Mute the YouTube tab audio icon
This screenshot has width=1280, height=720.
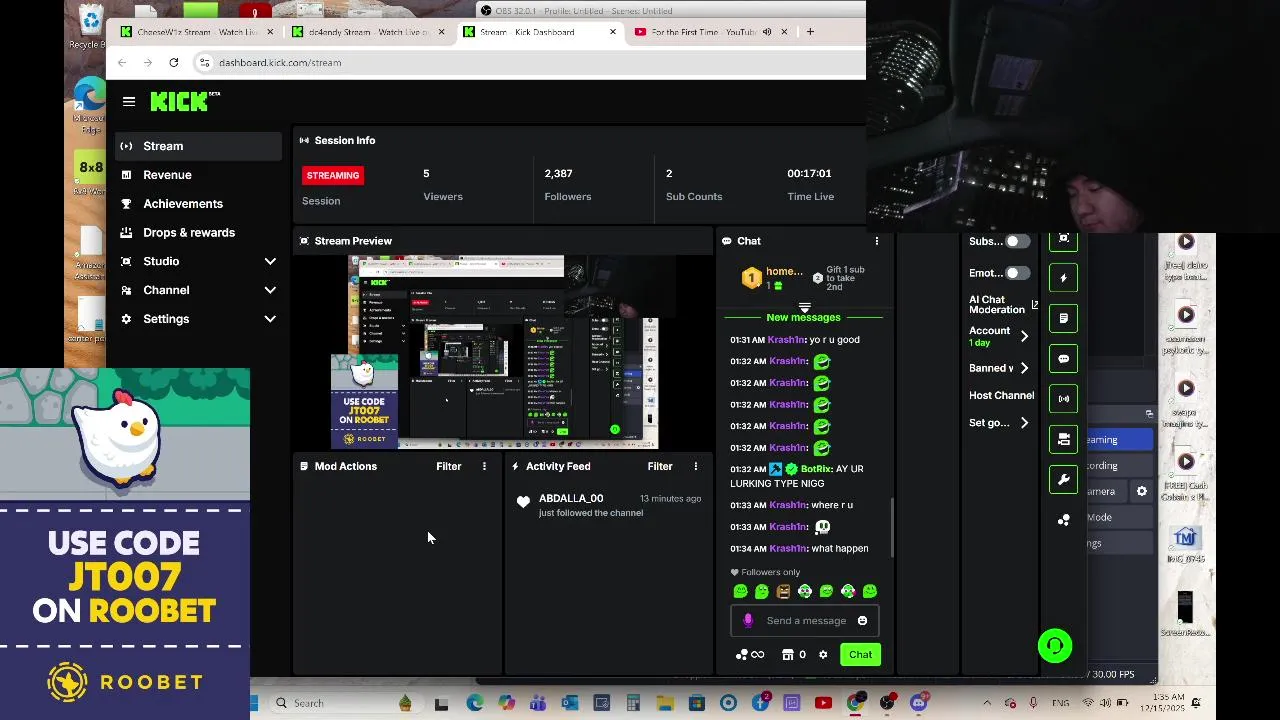[x=767, y=32]
